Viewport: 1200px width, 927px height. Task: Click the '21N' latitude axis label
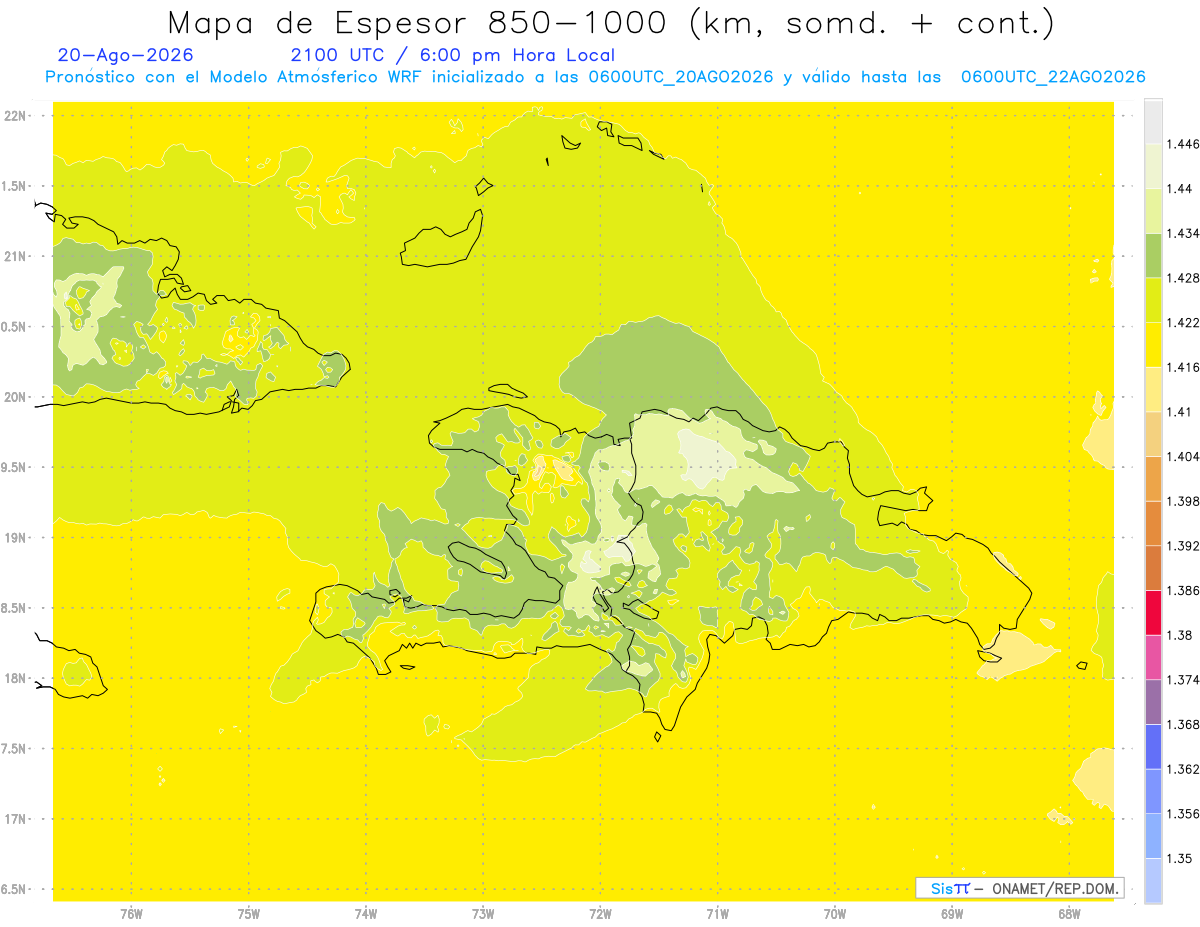(x=16, y=257)
